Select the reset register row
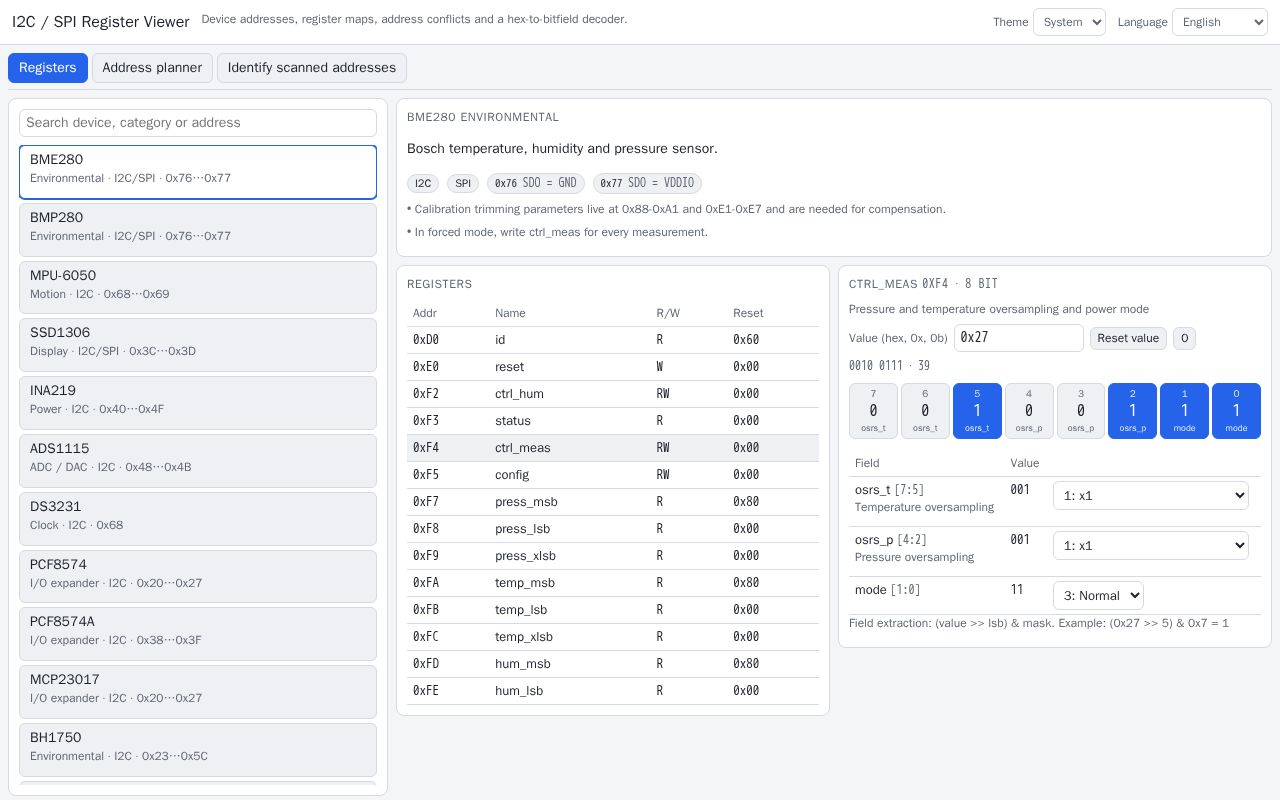This screenshot has height=800, width=1280. tap(613, 367)
